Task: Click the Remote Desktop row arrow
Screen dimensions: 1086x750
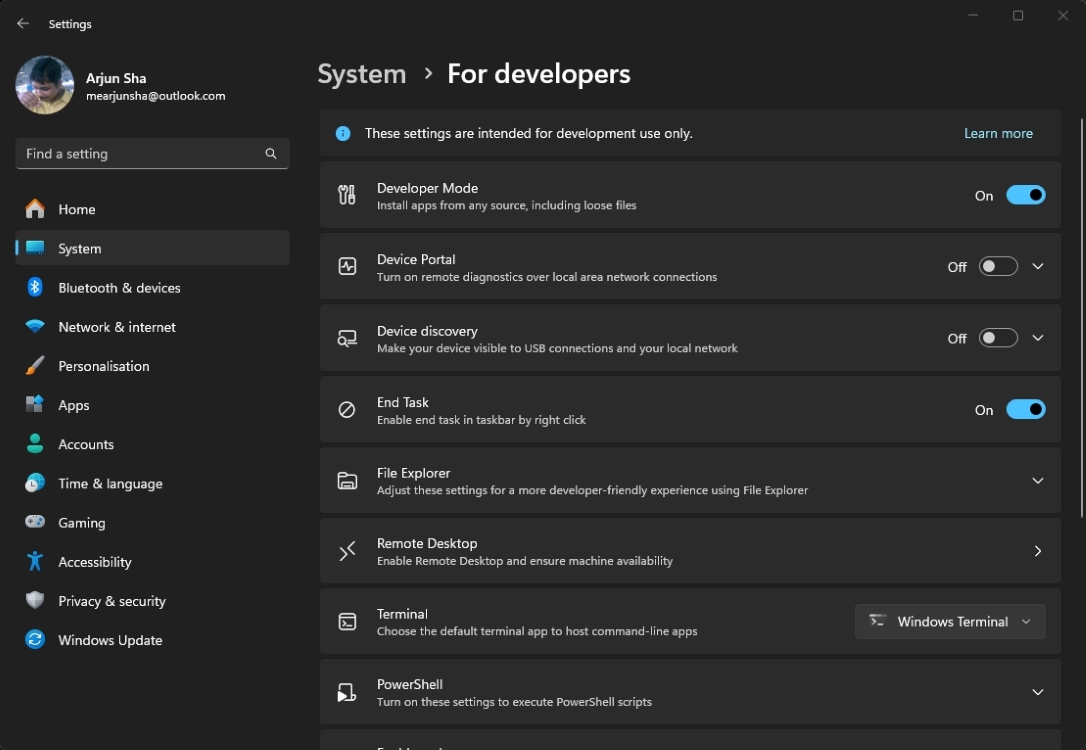Action: click(x=1037, y=551)
